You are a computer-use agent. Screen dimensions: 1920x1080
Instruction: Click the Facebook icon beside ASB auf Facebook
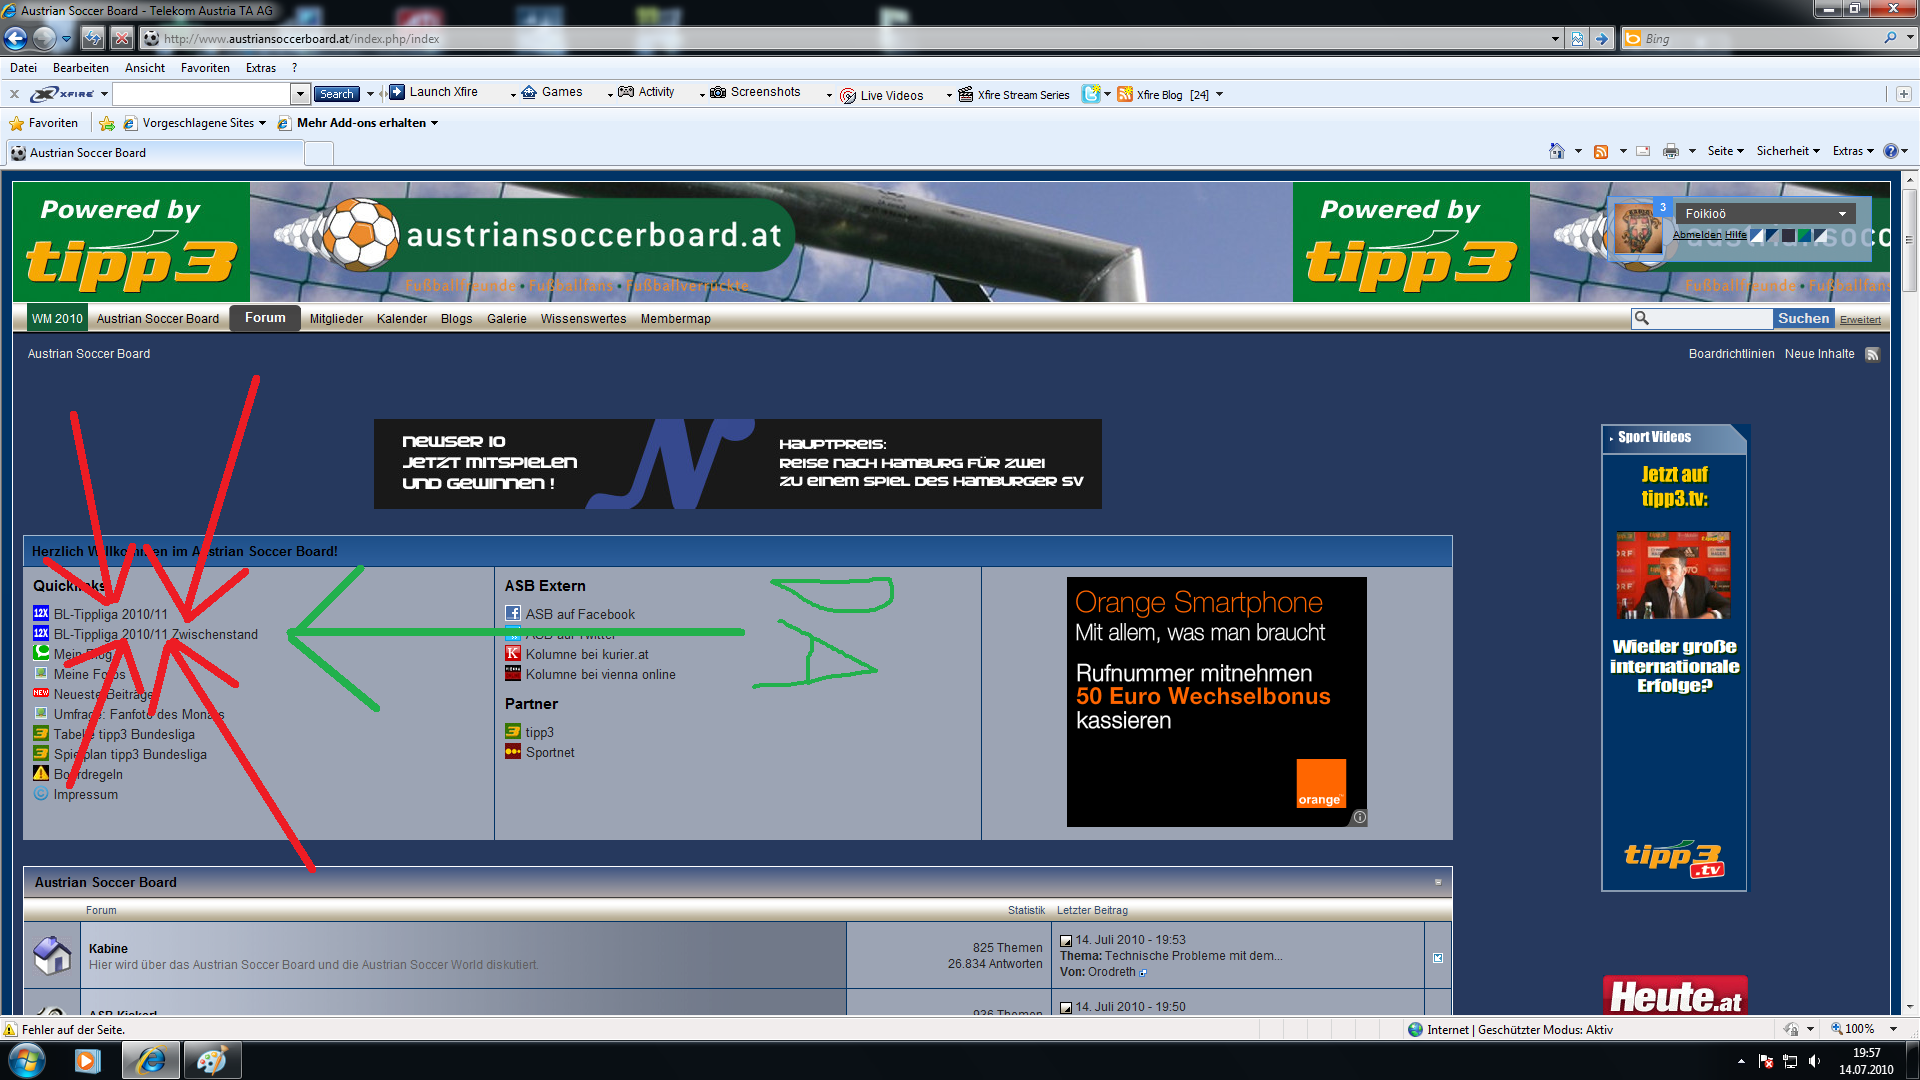[x=512, y=614]
